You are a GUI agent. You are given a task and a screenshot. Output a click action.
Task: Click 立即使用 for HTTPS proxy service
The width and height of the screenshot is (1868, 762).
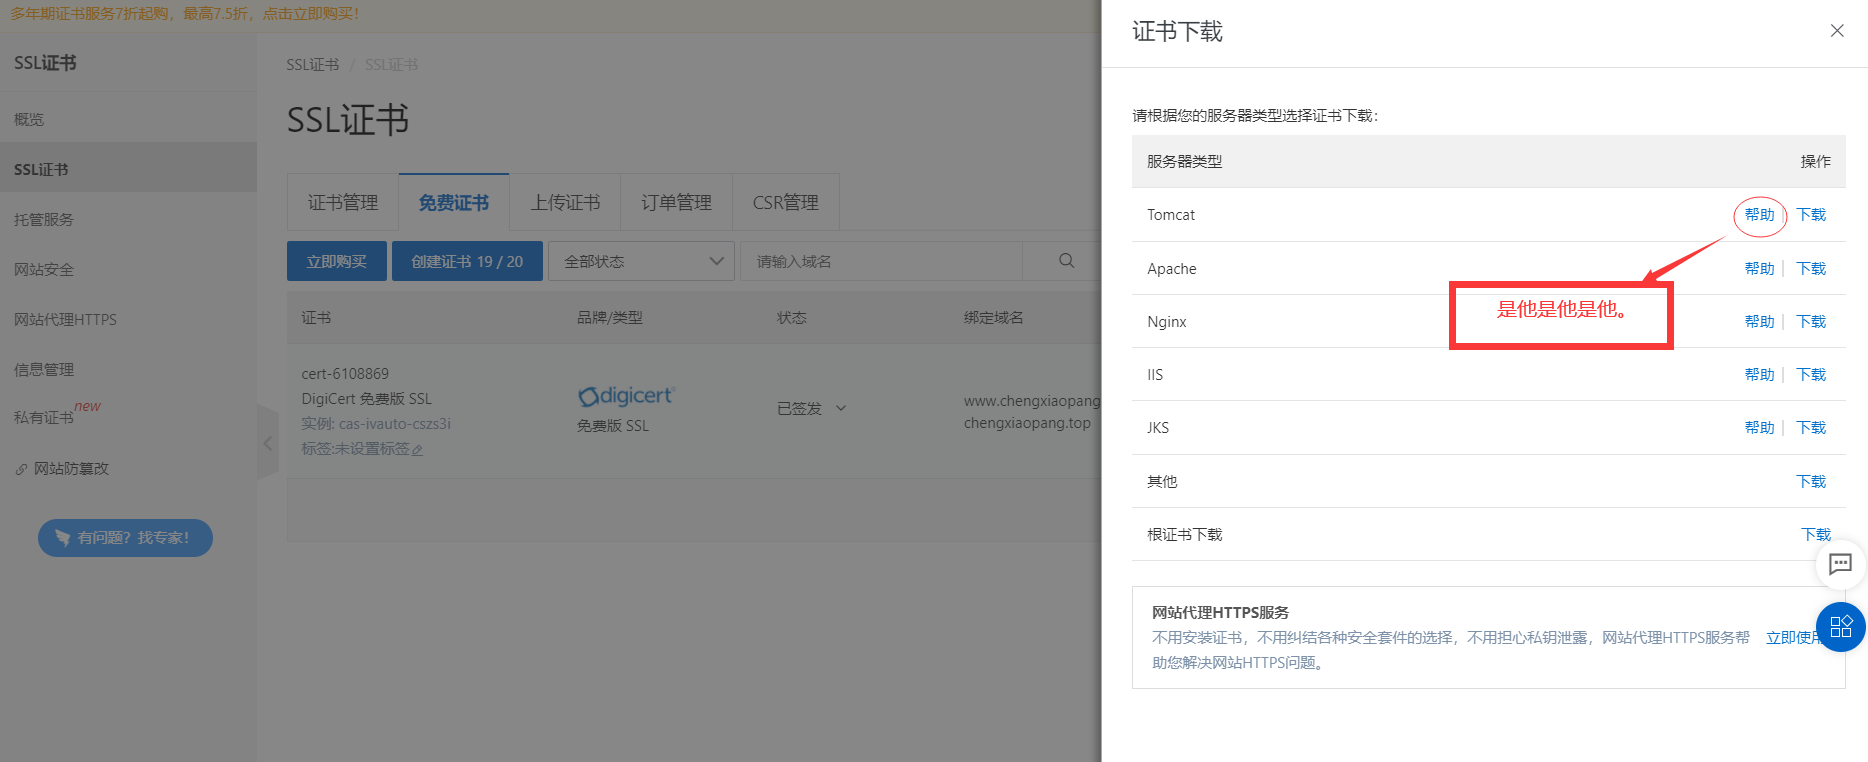tap(1792, 638)
